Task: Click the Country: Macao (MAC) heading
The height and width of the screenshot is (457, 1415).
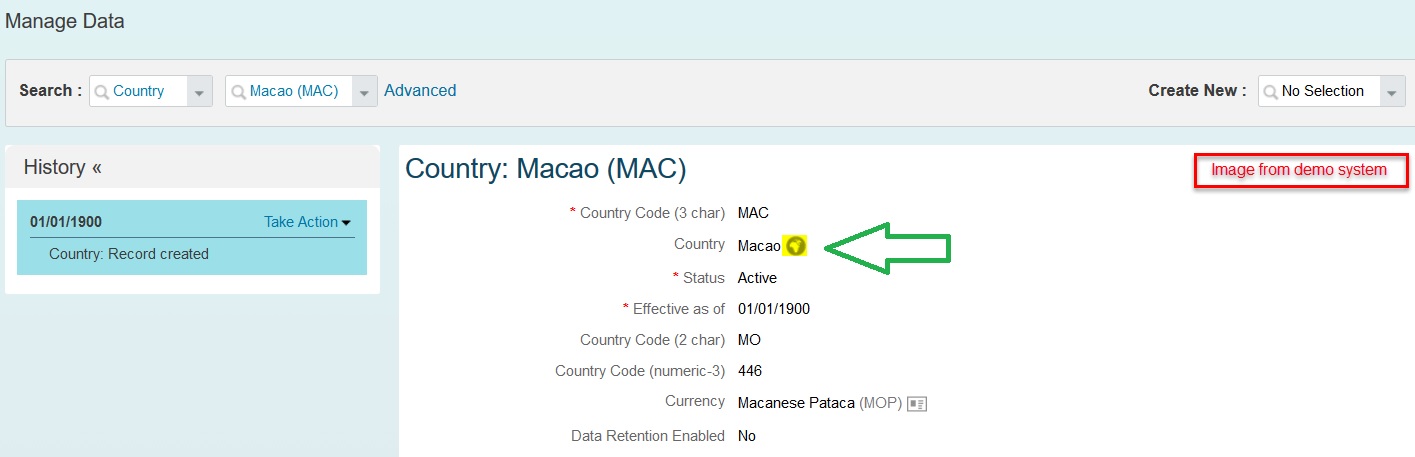Action: coord(546,169)
